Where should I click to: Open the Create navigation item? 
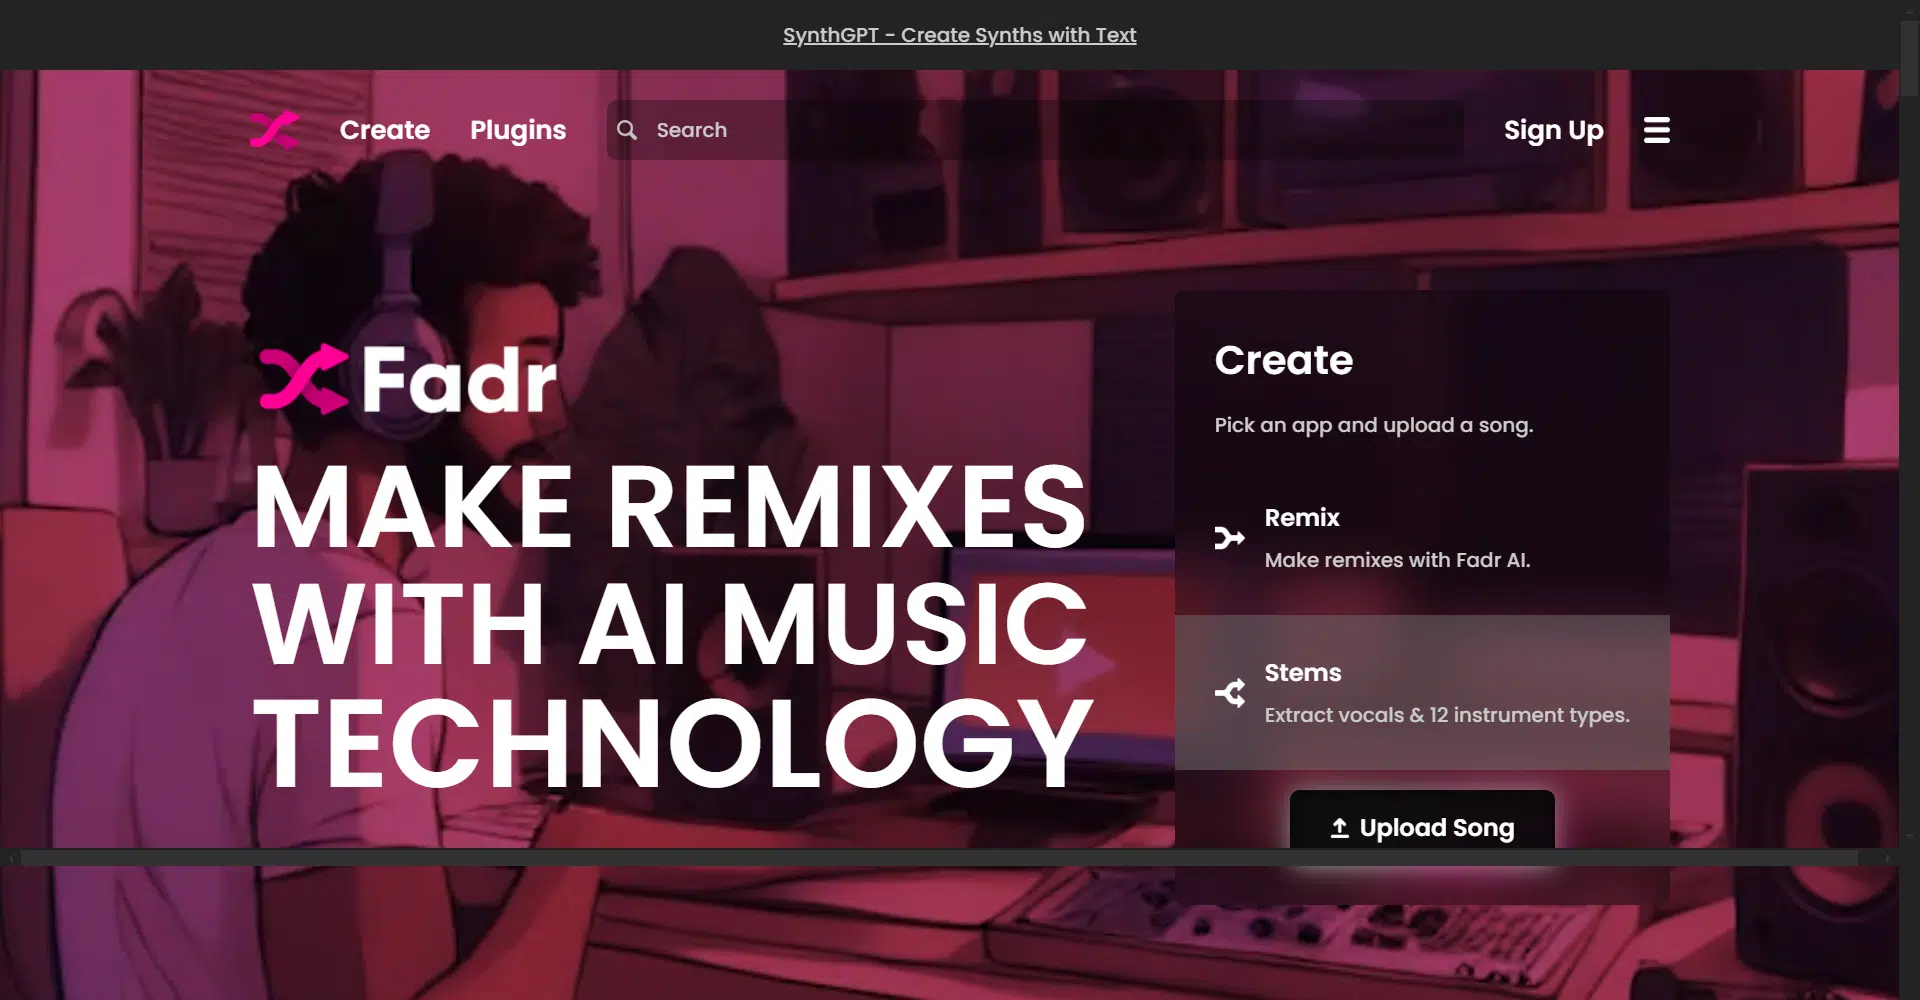point(384,130)
